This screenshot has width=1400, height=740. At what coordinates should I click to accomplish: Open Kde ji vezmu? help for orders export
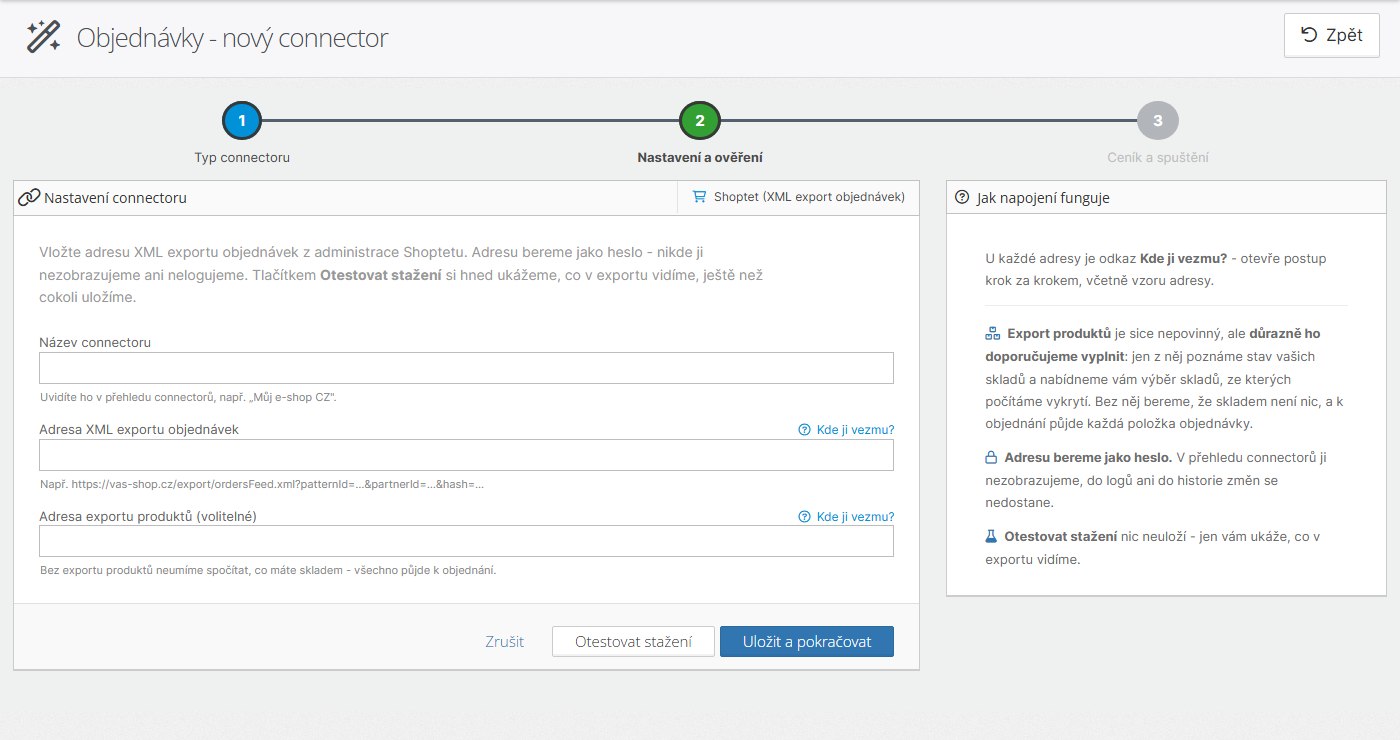point(846,430)
